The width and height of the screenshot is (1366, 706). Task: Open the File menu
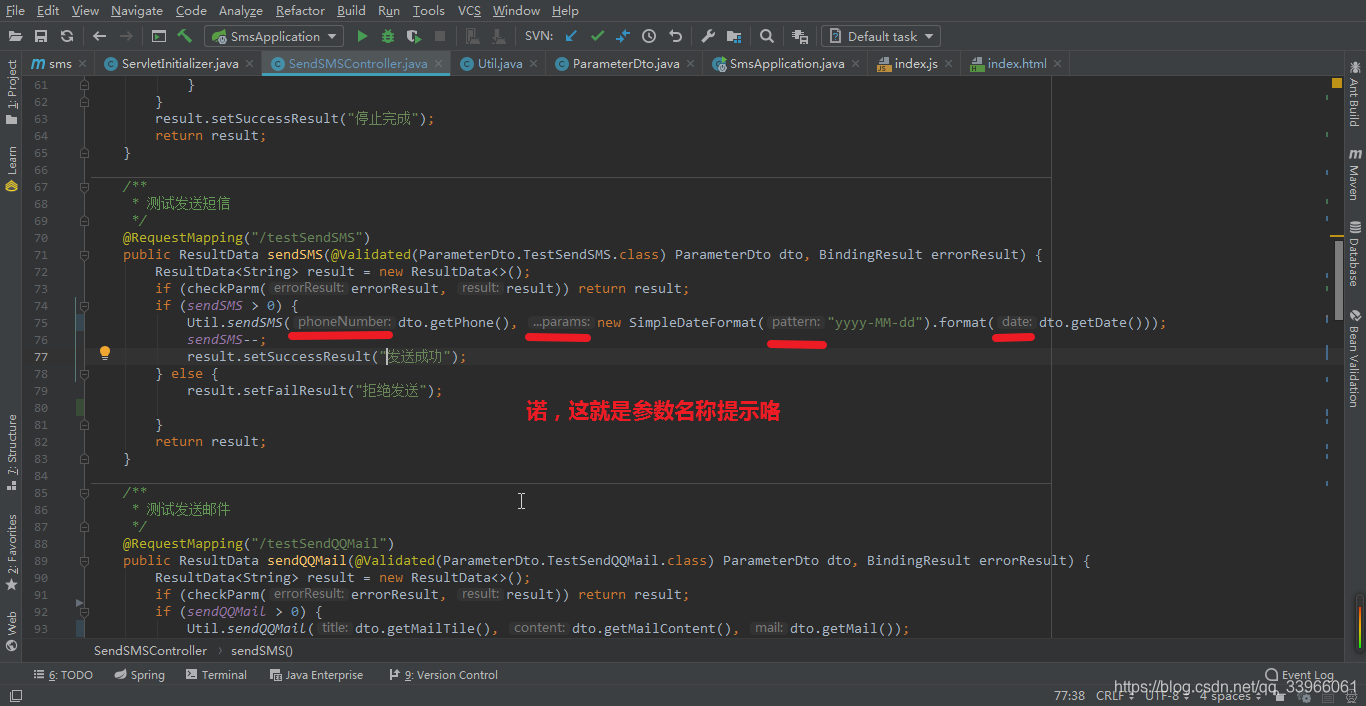pyautogui.click(x=15, y=10)
